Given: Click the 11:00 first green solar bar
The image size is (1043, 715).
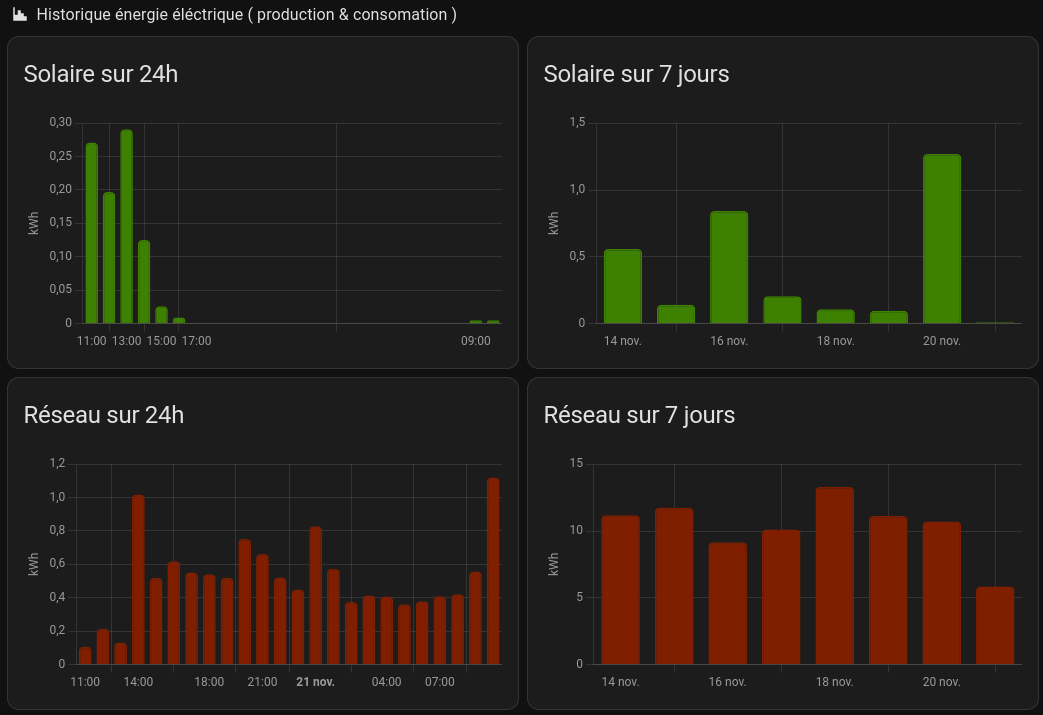Looking at the screenshot, I should click(x=92, y=233).
